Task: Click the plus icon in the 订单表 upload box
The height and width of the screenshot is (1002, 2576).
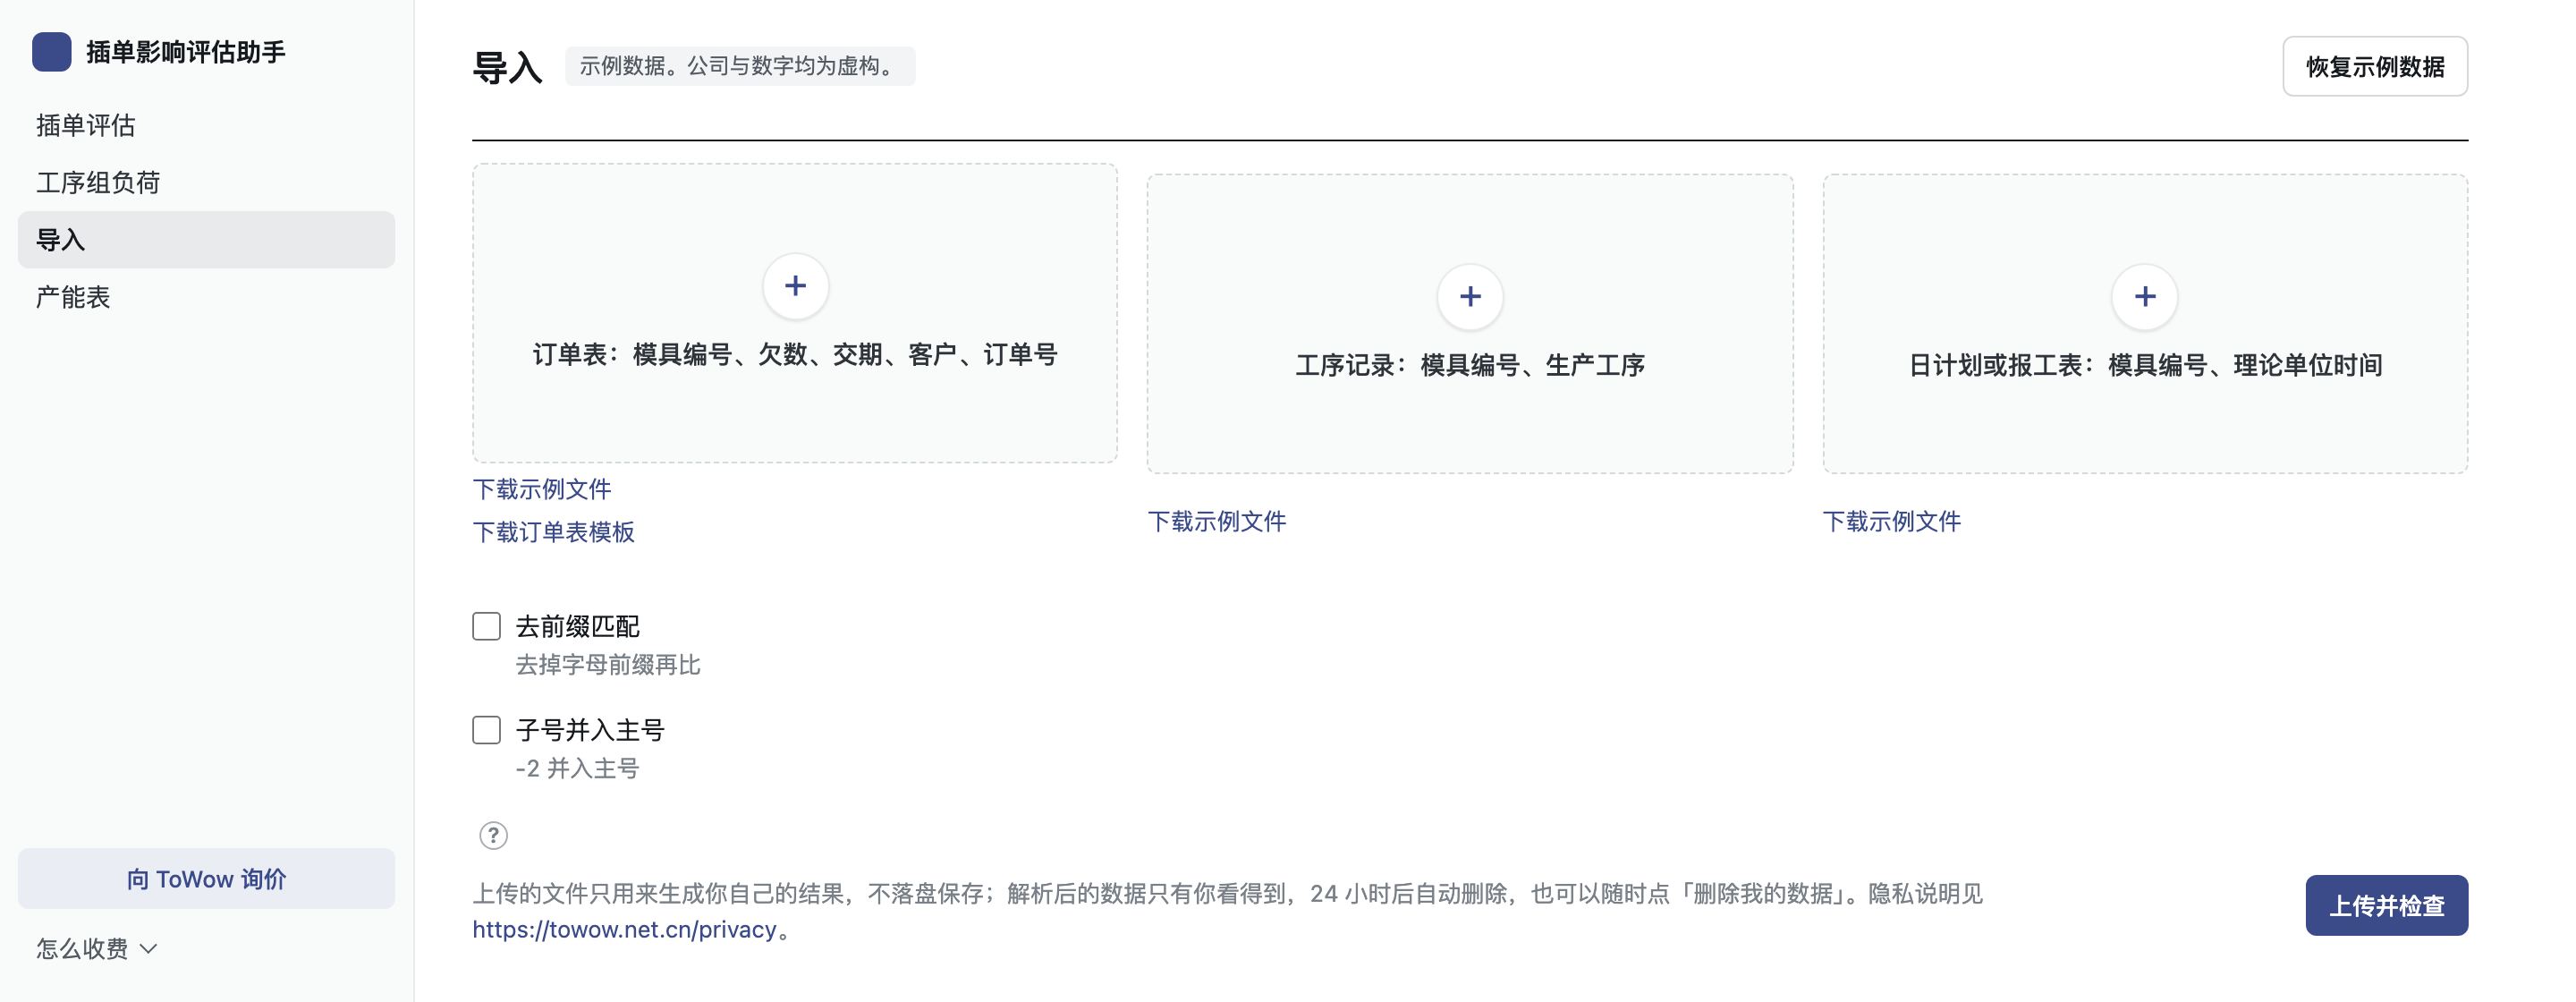Action: tap(795, 286)
